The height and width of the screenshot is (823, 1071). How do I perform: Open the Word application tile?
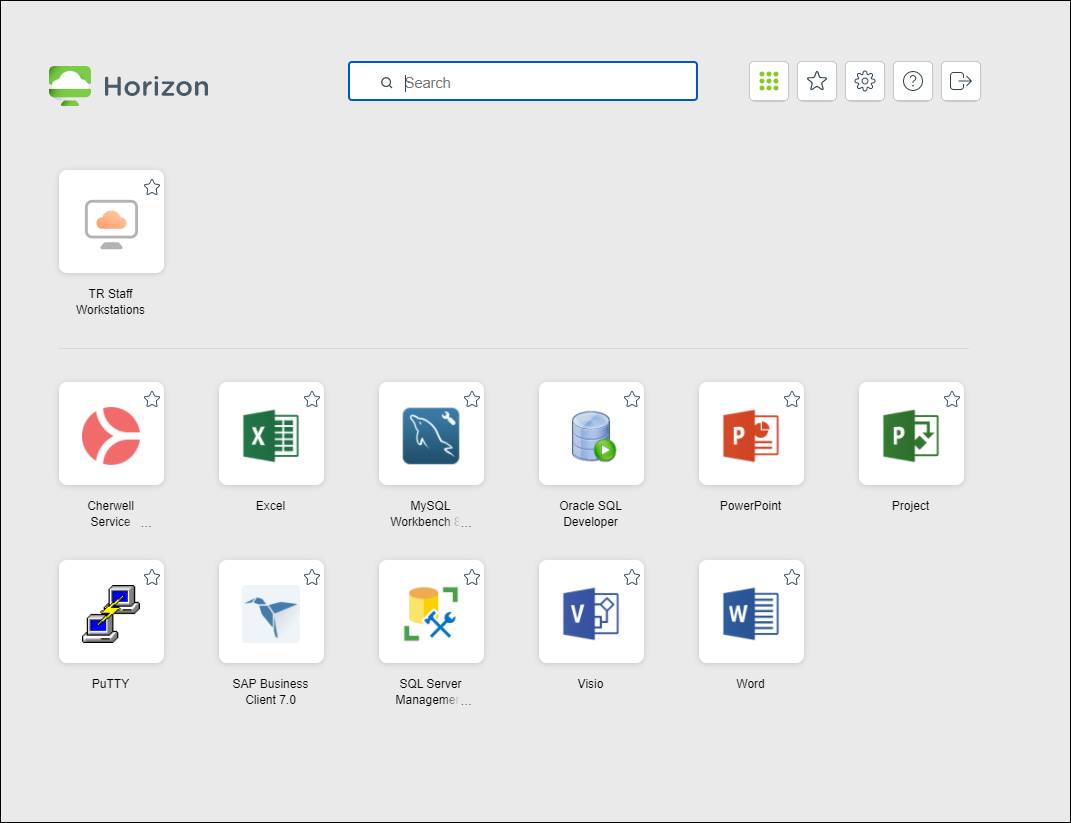751,611
